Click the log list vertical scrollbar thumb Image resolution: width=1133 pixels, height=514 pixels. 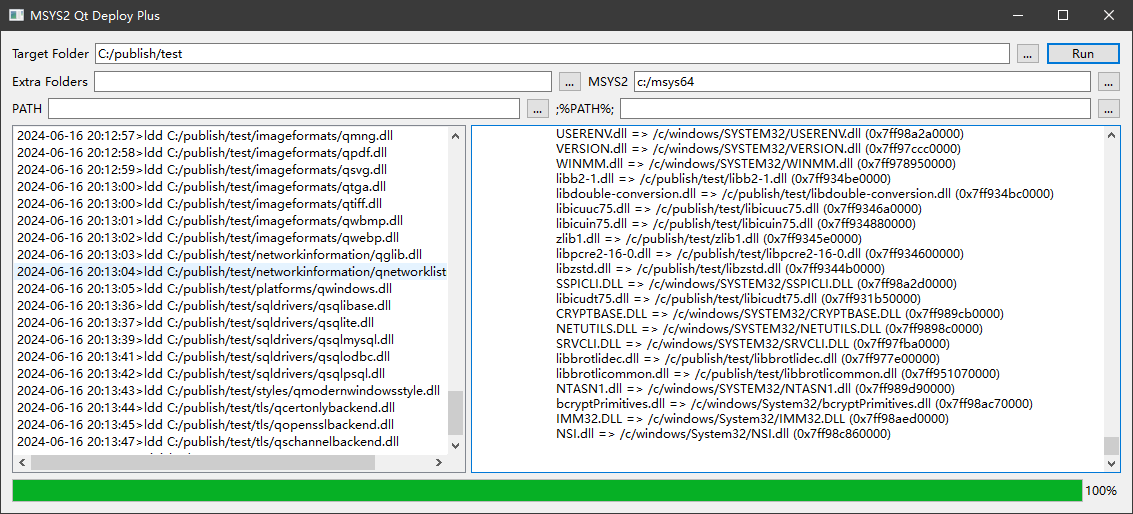(455, 413)
